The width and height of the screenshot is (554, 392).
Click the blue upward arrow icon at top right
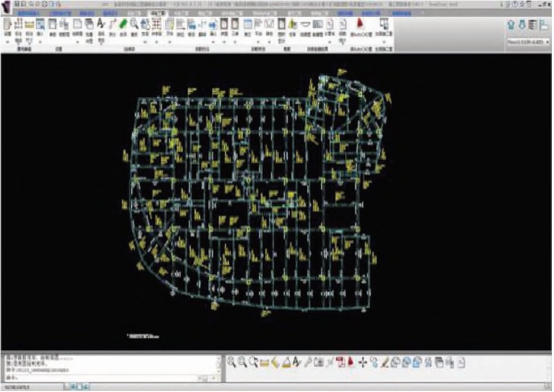511,25
